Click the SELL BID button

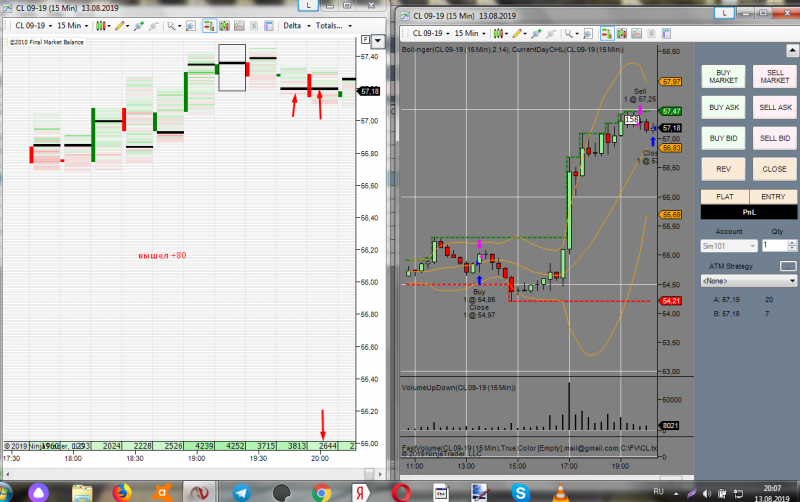774,138
